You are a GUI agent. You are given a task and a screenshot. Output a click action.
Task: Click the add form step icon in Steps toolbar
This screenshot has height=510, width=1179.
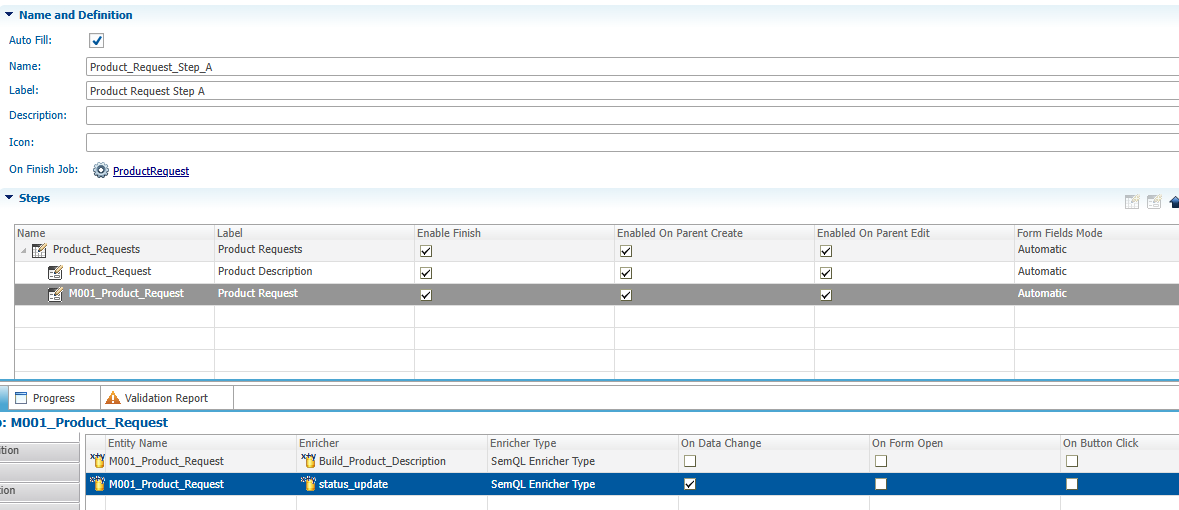tap(1154, 202)
